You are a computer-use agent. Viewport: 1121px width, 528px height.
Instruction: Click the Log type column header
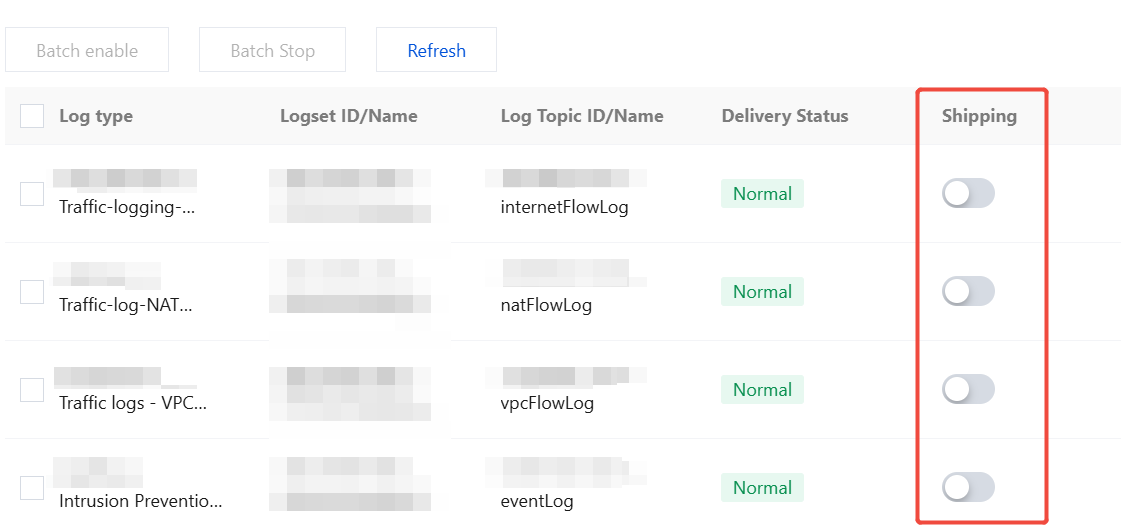pos(96,116)
